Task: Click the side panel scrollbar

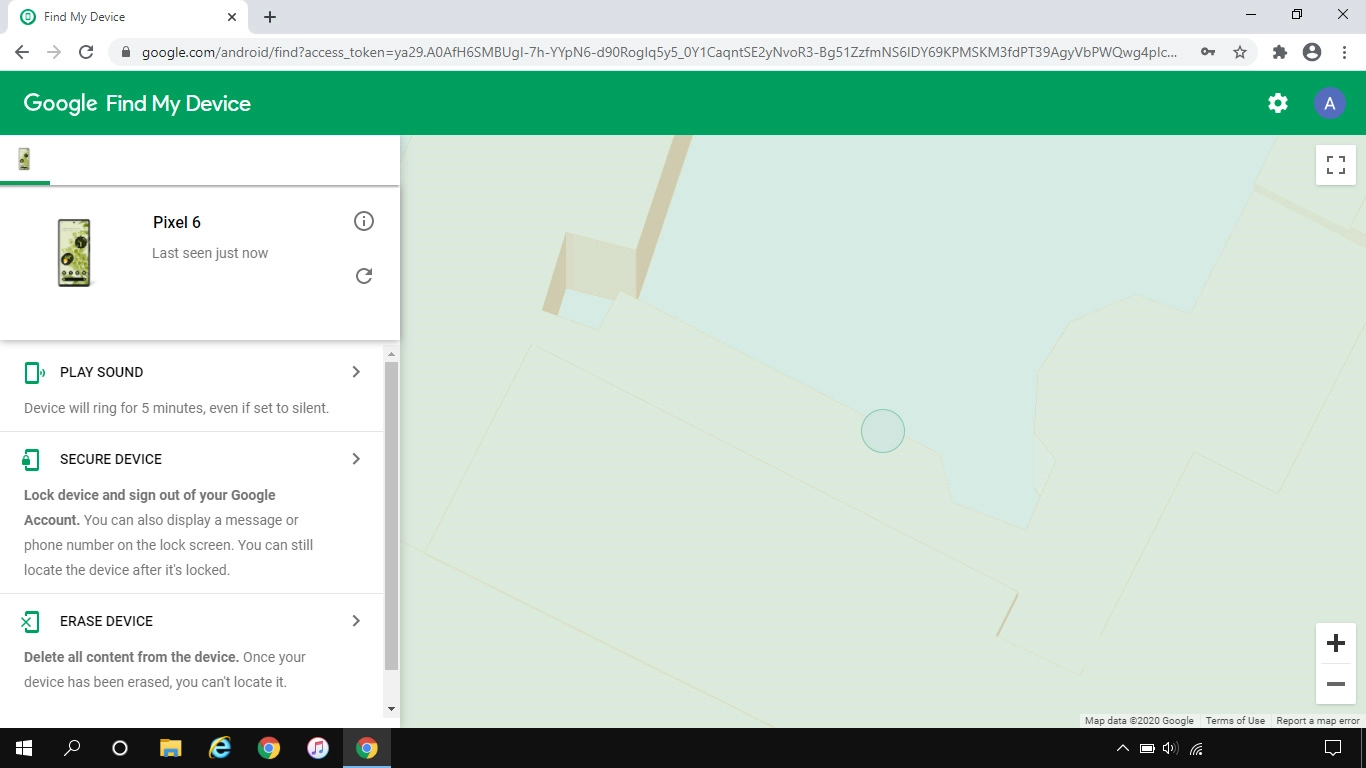Action: (x=391, y=515)
